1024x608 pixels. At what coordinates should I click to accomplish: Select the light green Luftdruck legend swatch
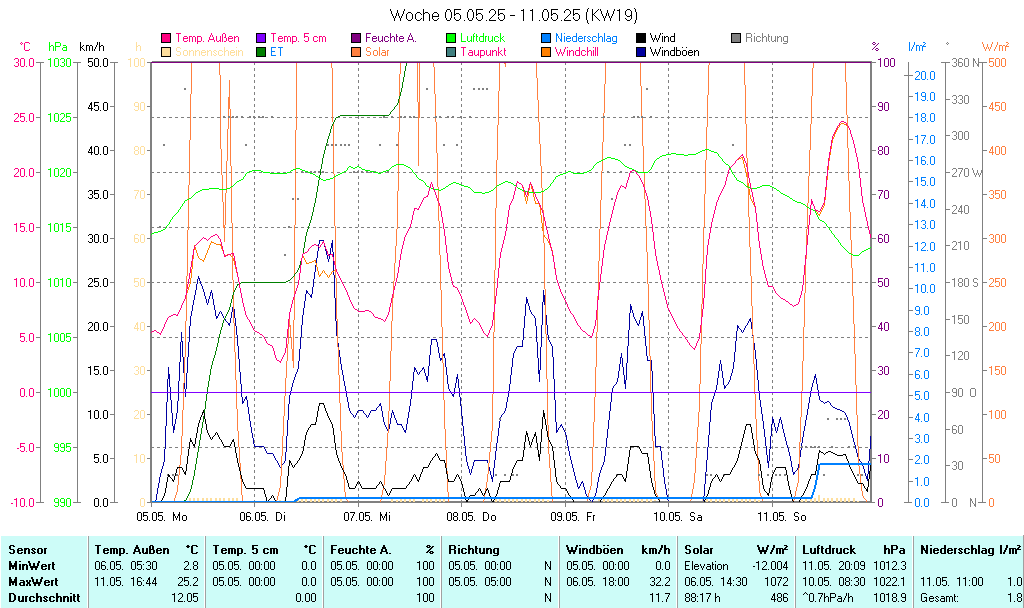[451, 38]
